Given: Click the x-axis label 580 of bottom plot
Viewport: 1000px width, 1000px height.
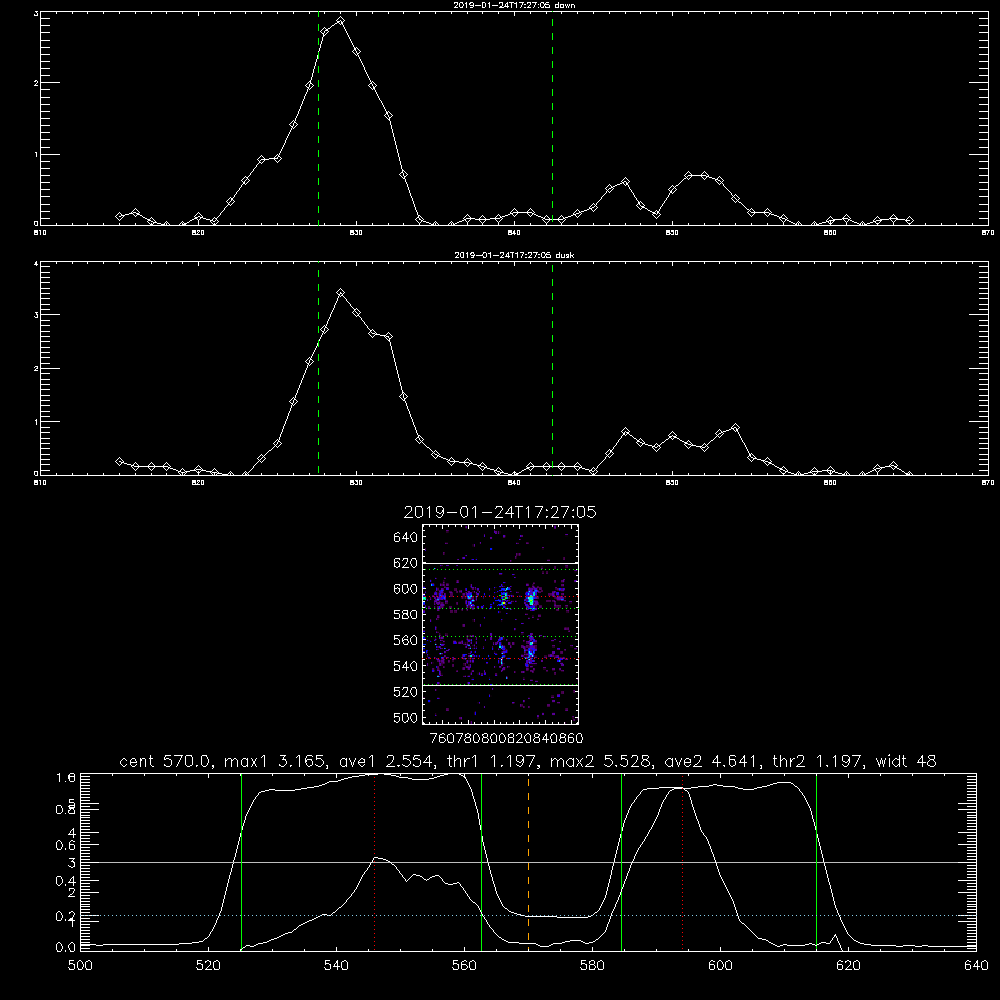Looking at the screenshot, I should click(592, 966).
